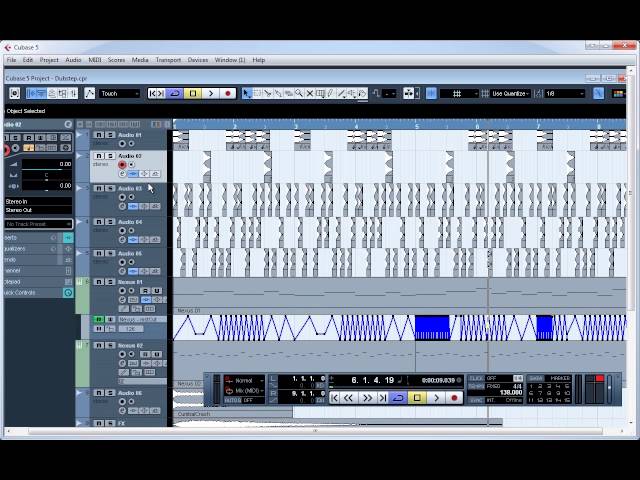This screenshot has height=480, width=640.
Task: Open the Use Quantize dropdown
Action: tap(510, 93)
